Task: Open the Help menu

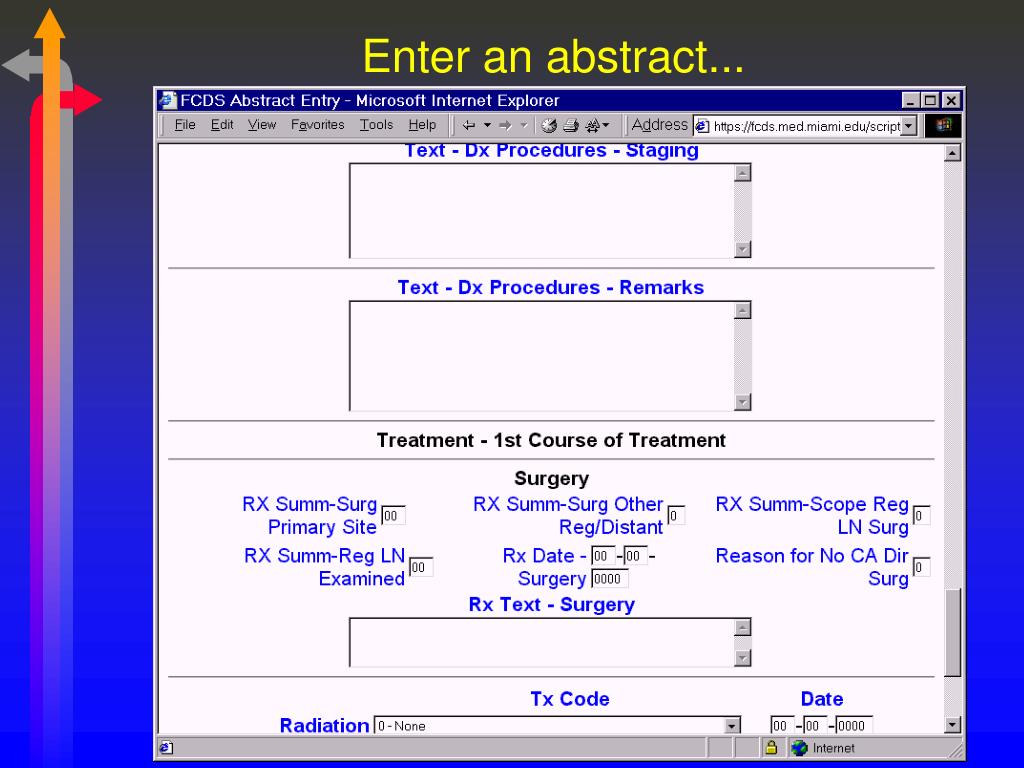Action: point(422,125)
